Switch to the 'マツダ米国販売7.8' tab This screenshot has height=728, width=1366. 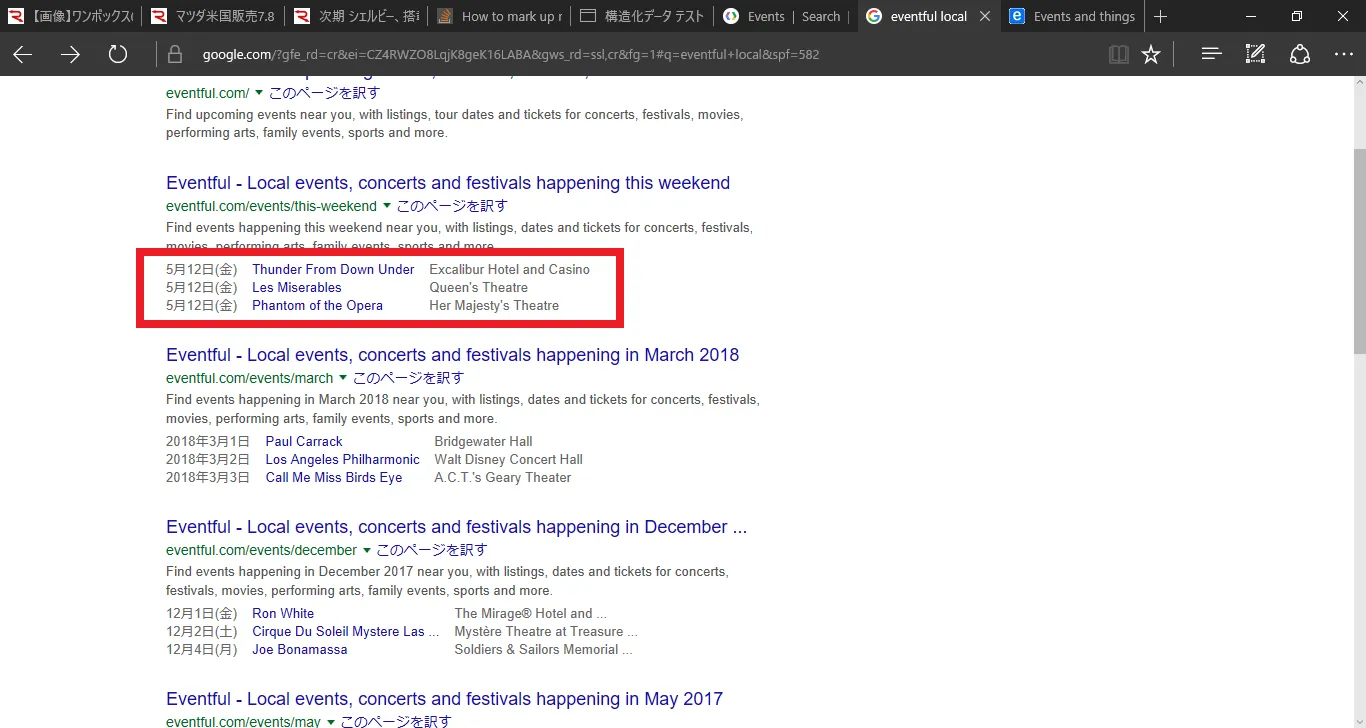click(x=213, y=16)
